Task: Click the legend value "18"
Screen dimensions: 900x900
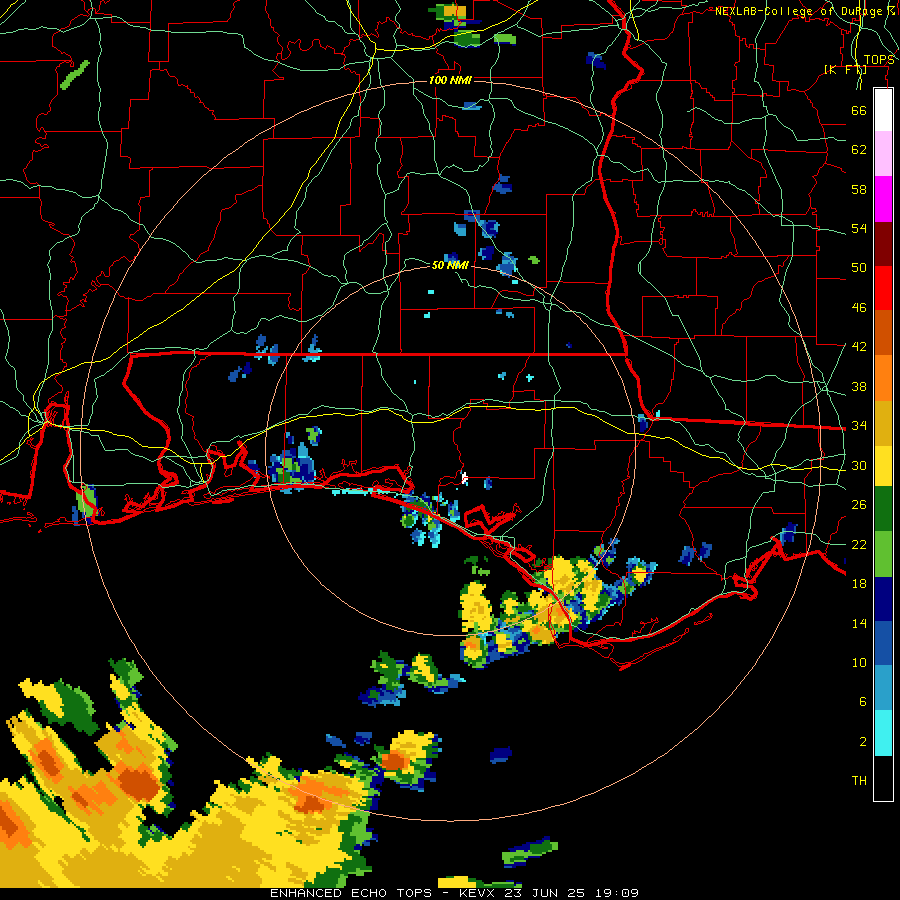Action: (859, 584)
